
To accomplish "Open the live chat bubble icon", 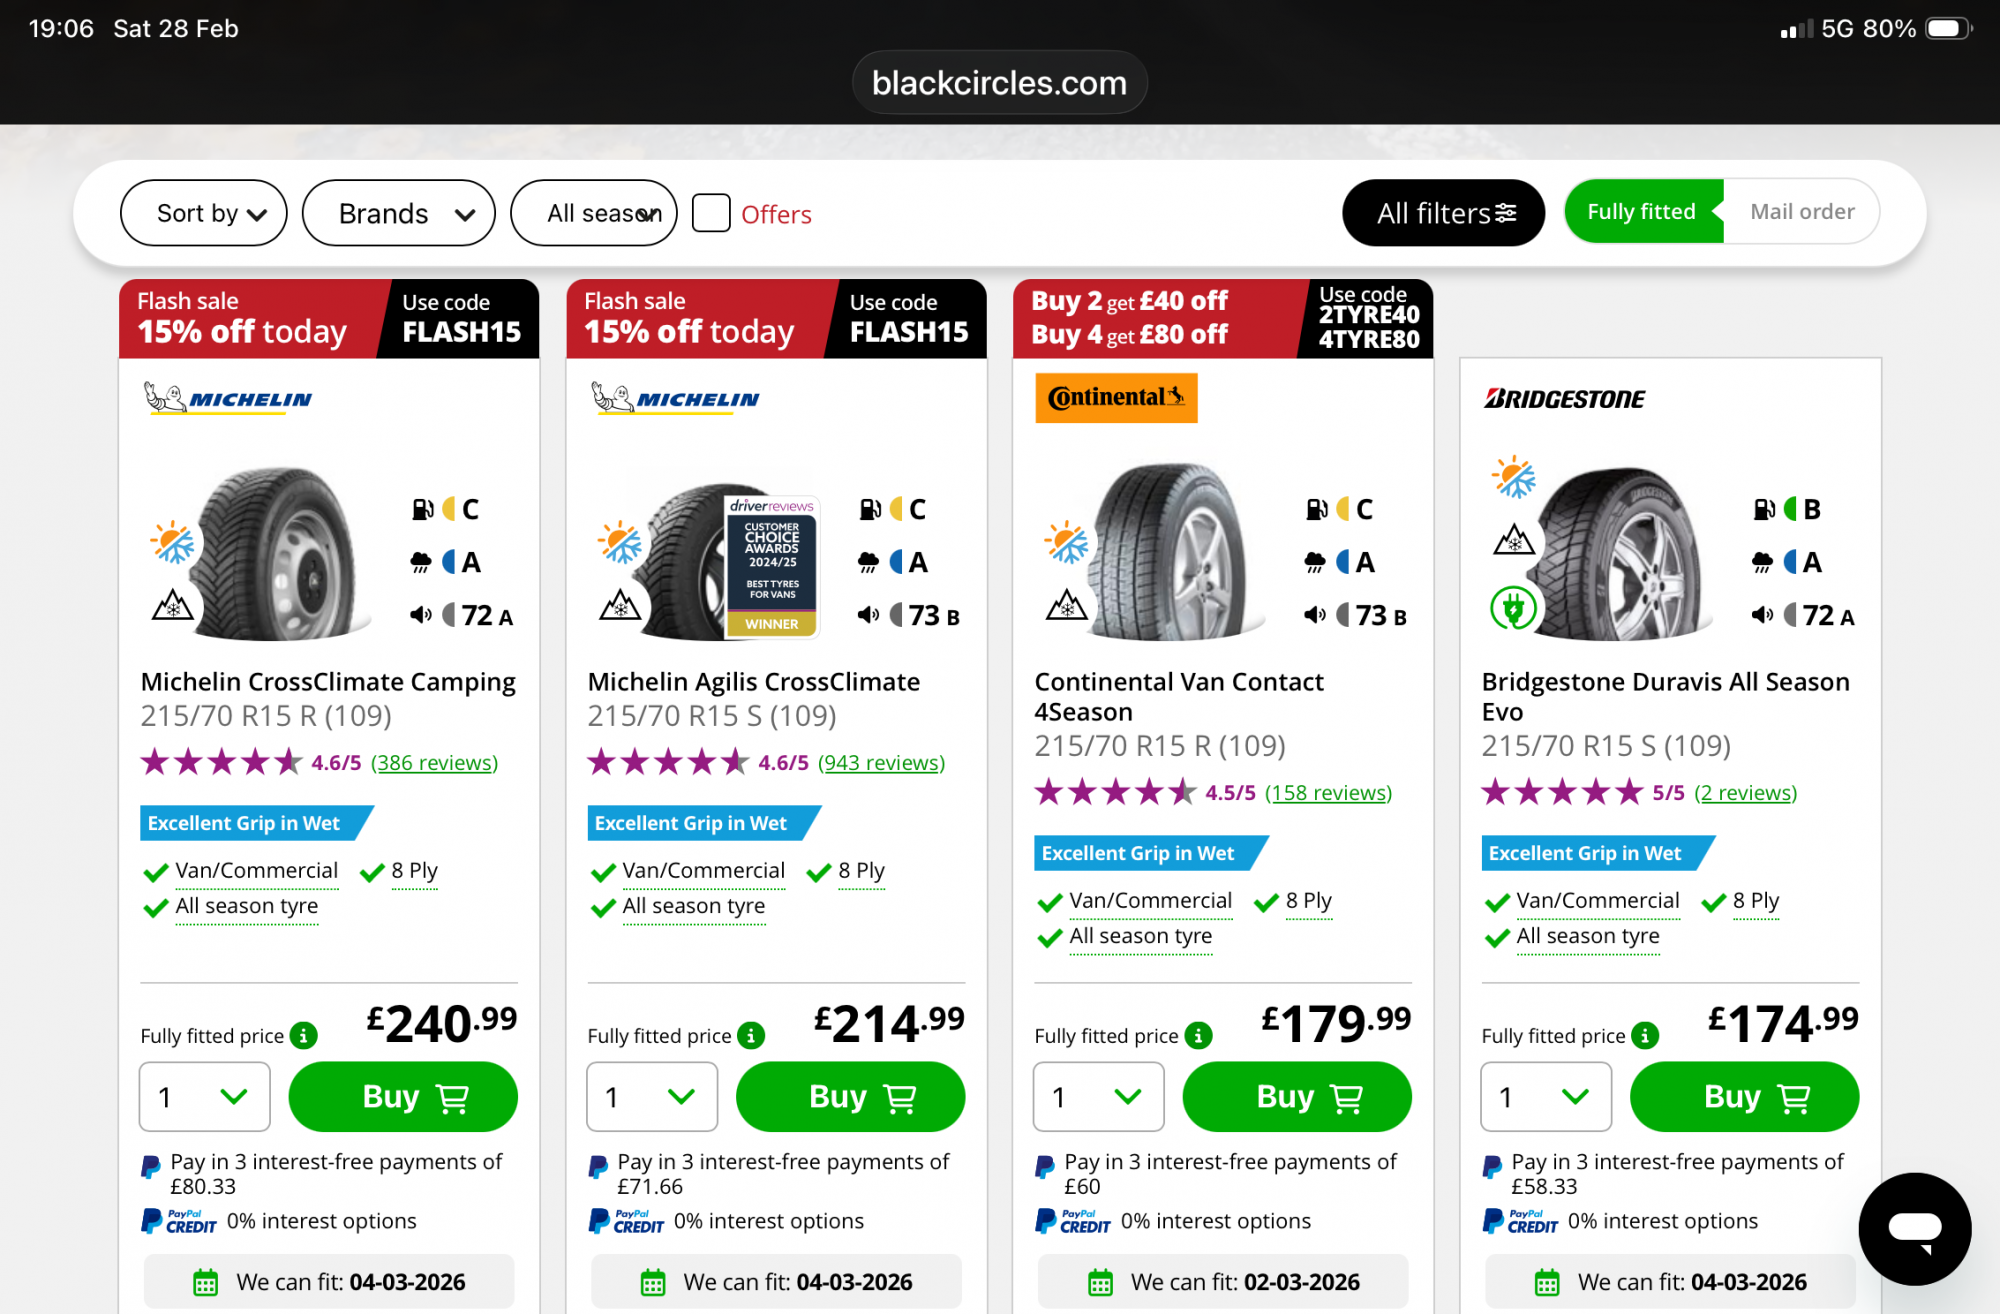I will pyautogui.click(x=1914, y=1228).
